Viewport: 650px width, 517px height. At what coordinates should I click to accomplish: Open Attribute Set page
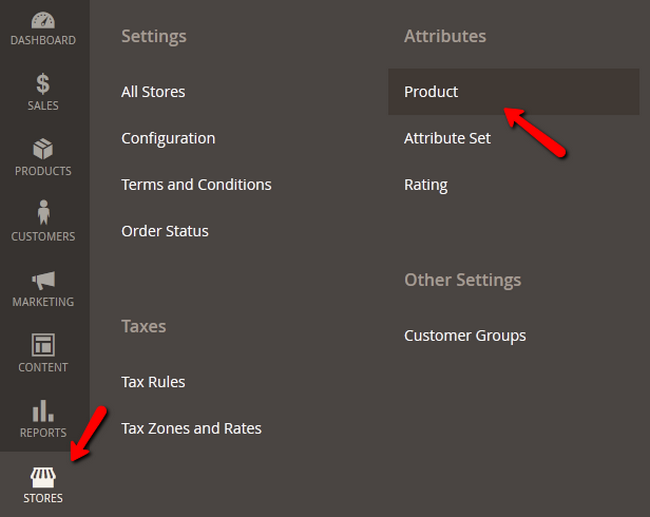tap(447, 138)
